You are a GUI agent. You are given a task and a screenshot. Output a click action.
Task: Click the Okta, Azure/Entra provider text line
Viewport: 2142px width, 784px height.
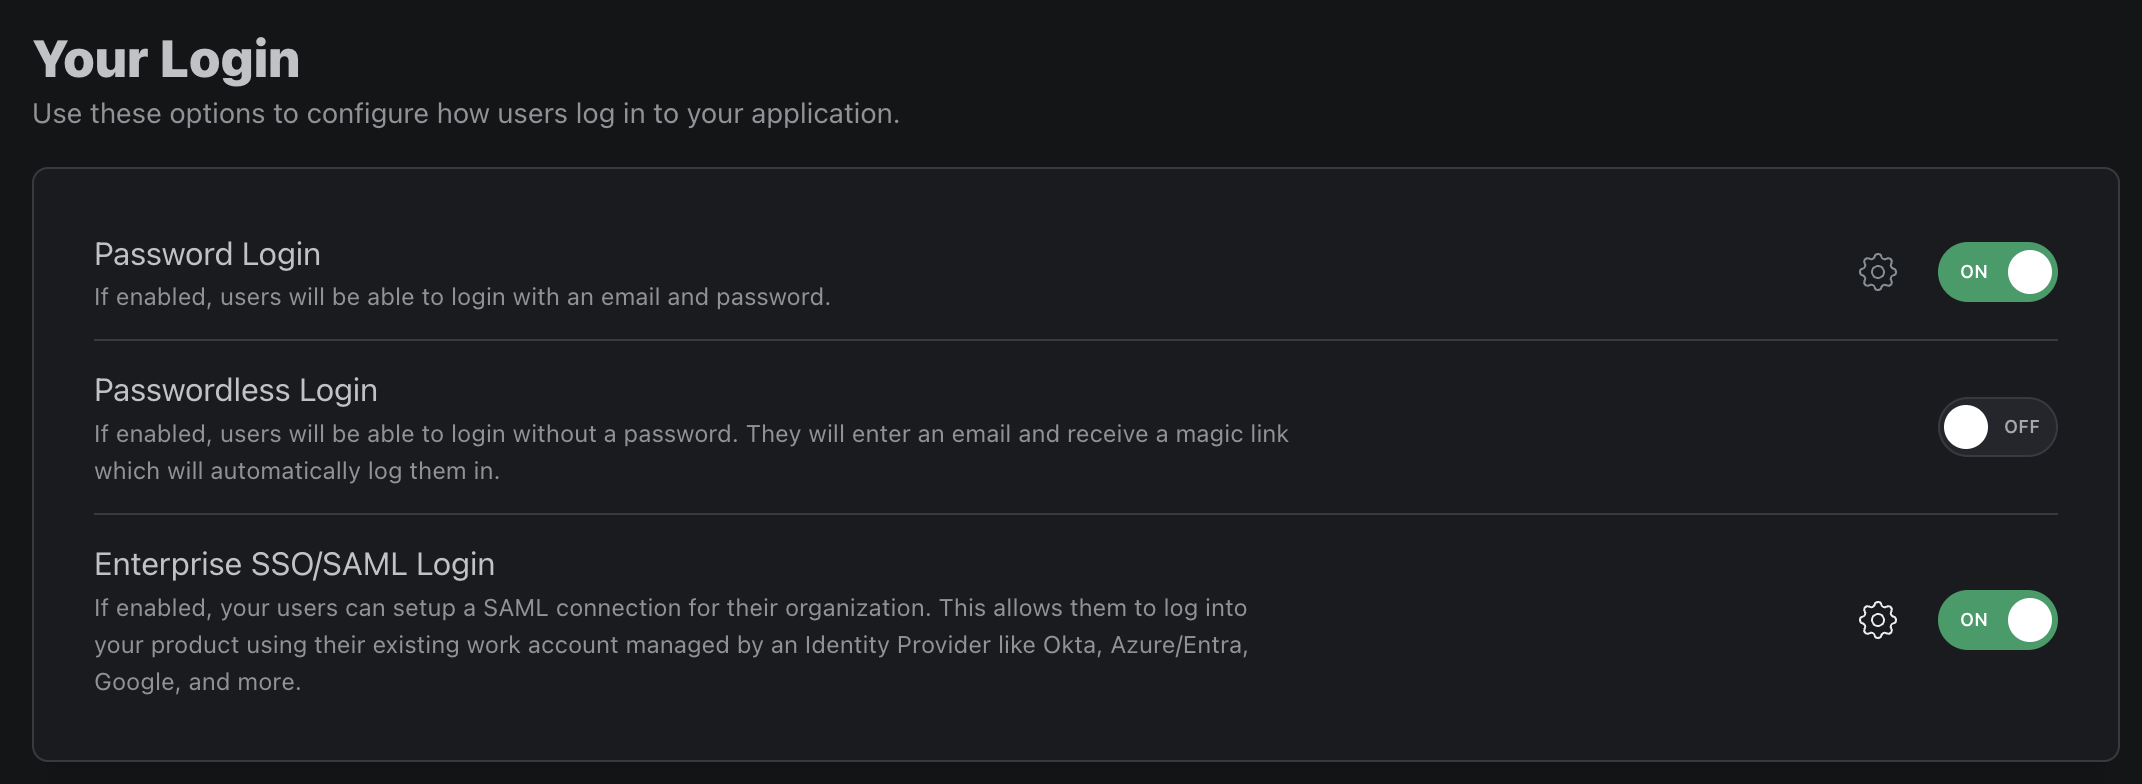[671, 645]
